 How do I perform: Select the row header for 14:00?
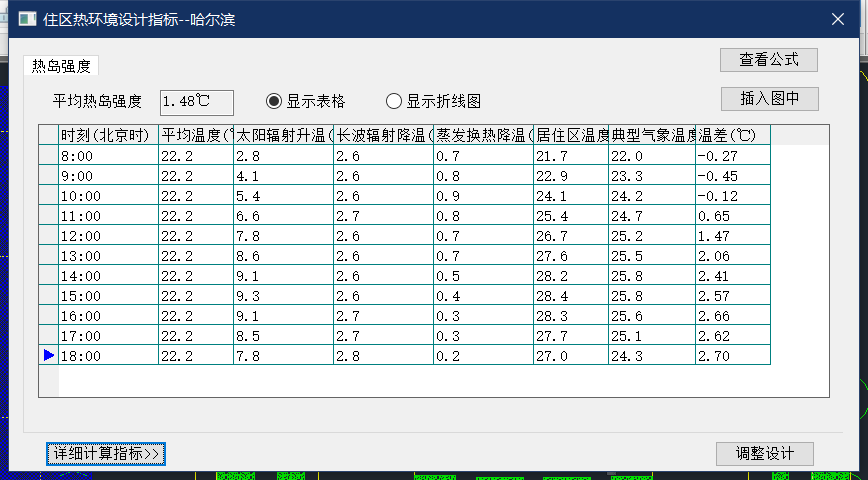pos(48,275)
